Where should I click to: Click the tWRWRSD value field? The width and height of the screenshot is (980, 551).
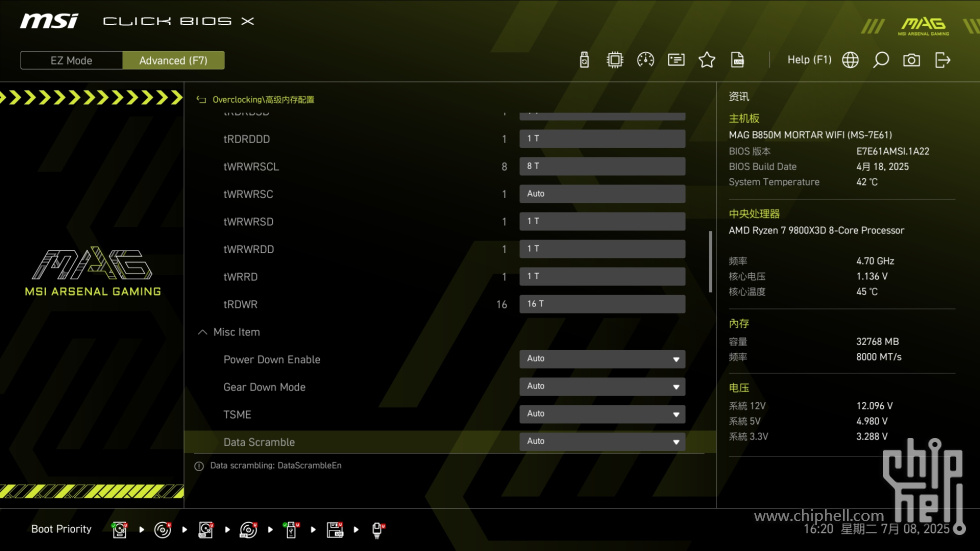pos(602,221)
